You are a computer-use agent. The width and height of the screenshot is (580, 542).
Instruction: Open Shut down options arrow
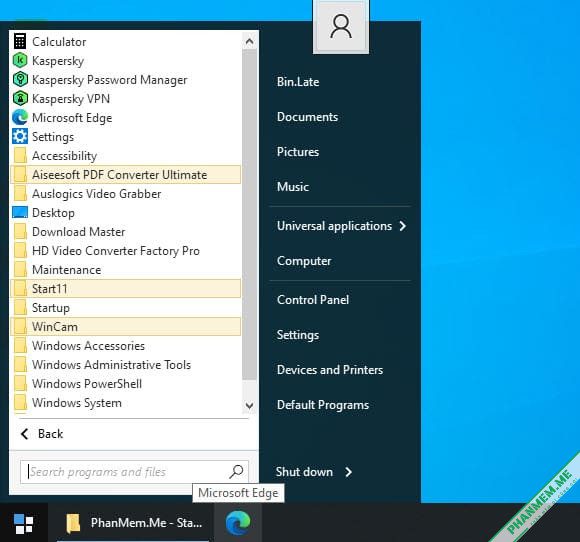point(348,472)
